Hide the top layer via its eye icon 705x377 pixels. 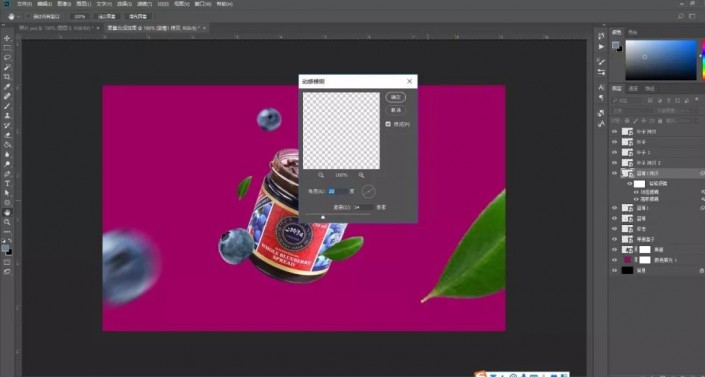coord(615,131)
